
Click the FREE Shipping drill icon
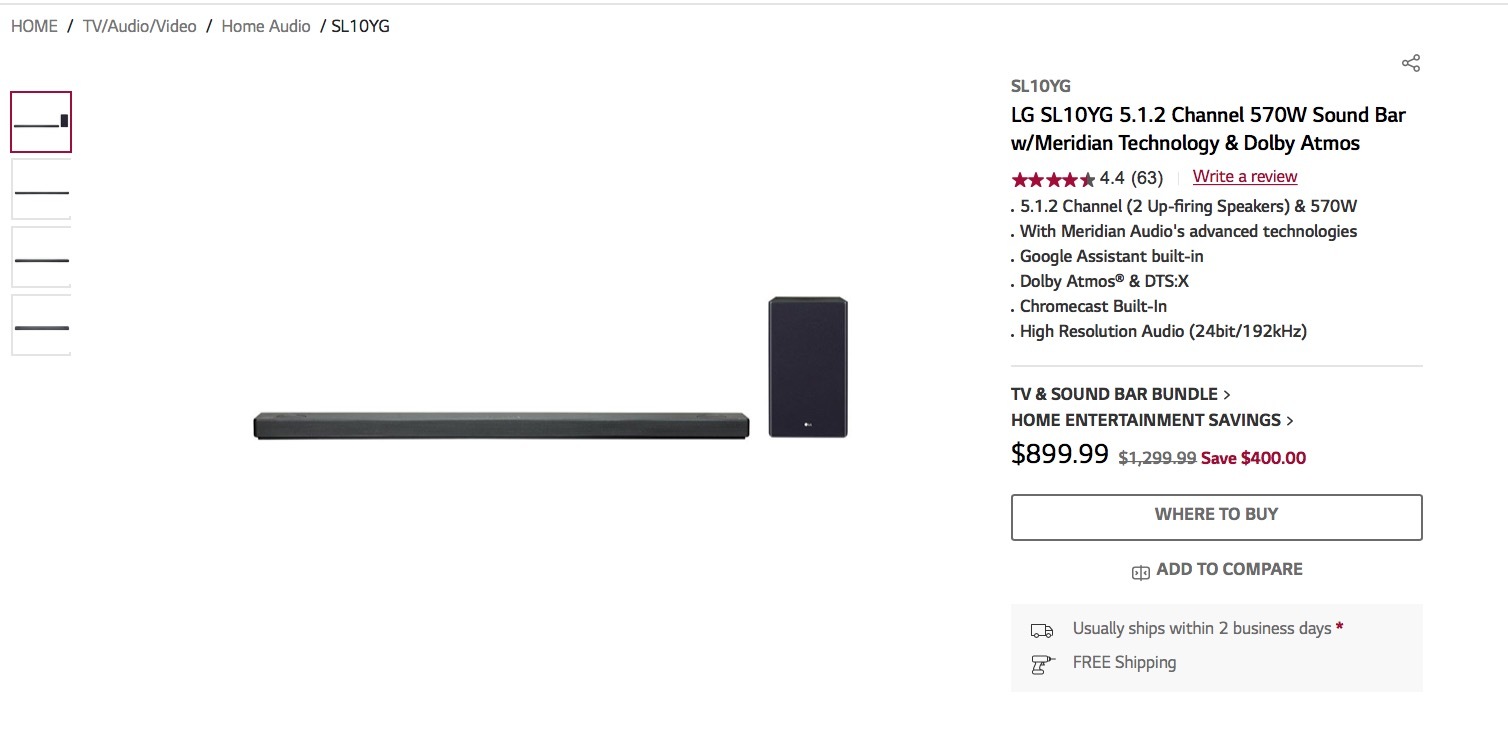[1041, 664]
